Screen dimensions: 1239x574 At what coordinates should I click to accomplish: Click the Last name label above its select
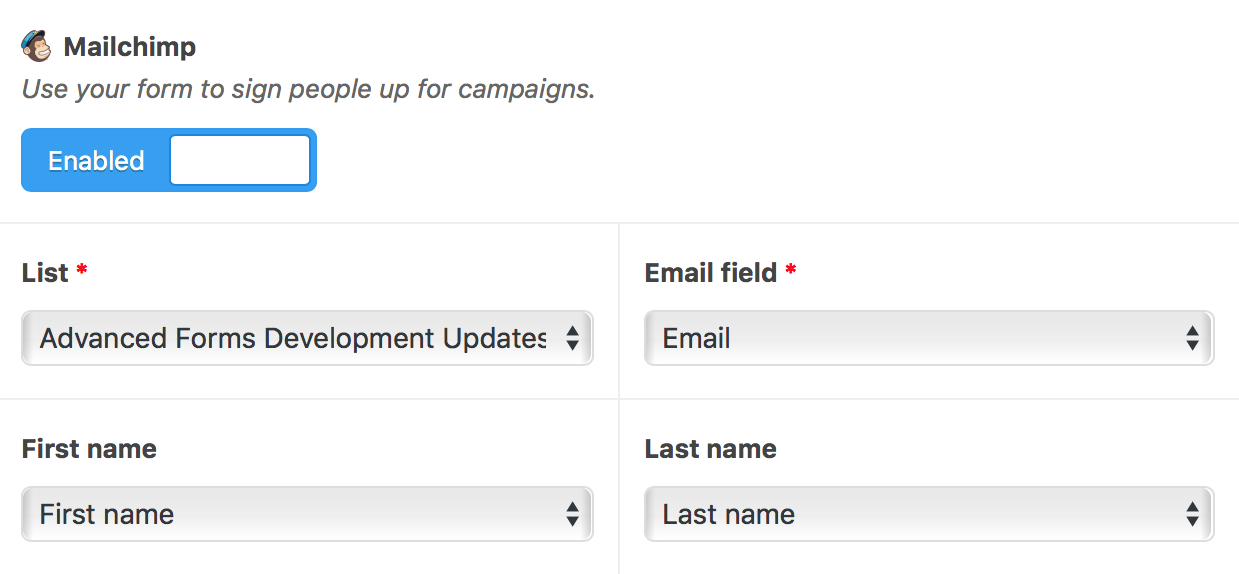(x=711, y=449)
